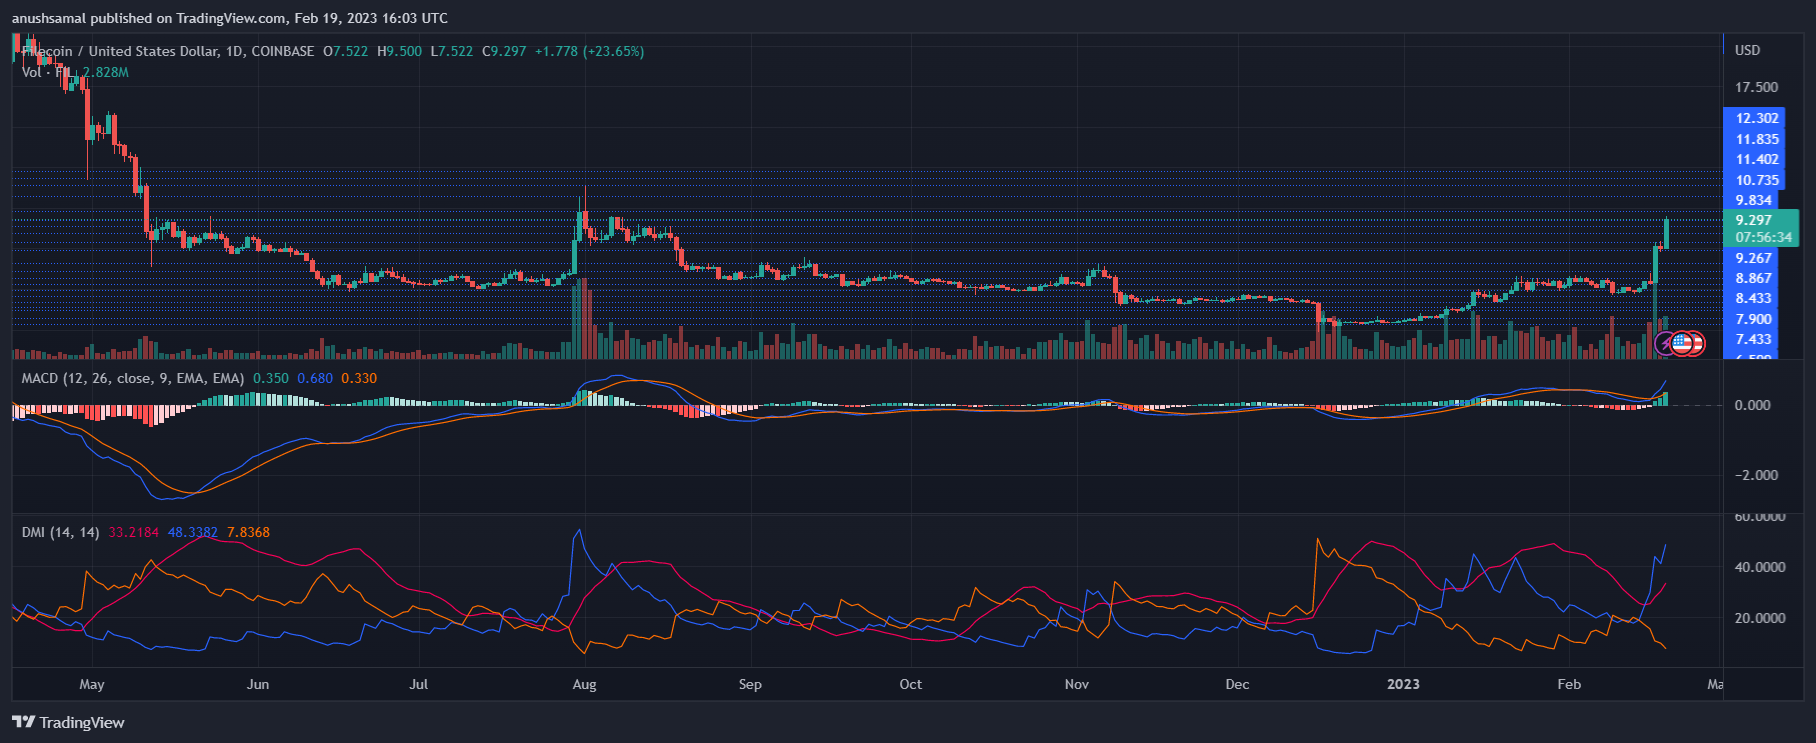Viewport: 1816px width, 743px height.
Task: Click the Nov label on the time axis
Action: pyautogui.click(x=1076, y=684)
